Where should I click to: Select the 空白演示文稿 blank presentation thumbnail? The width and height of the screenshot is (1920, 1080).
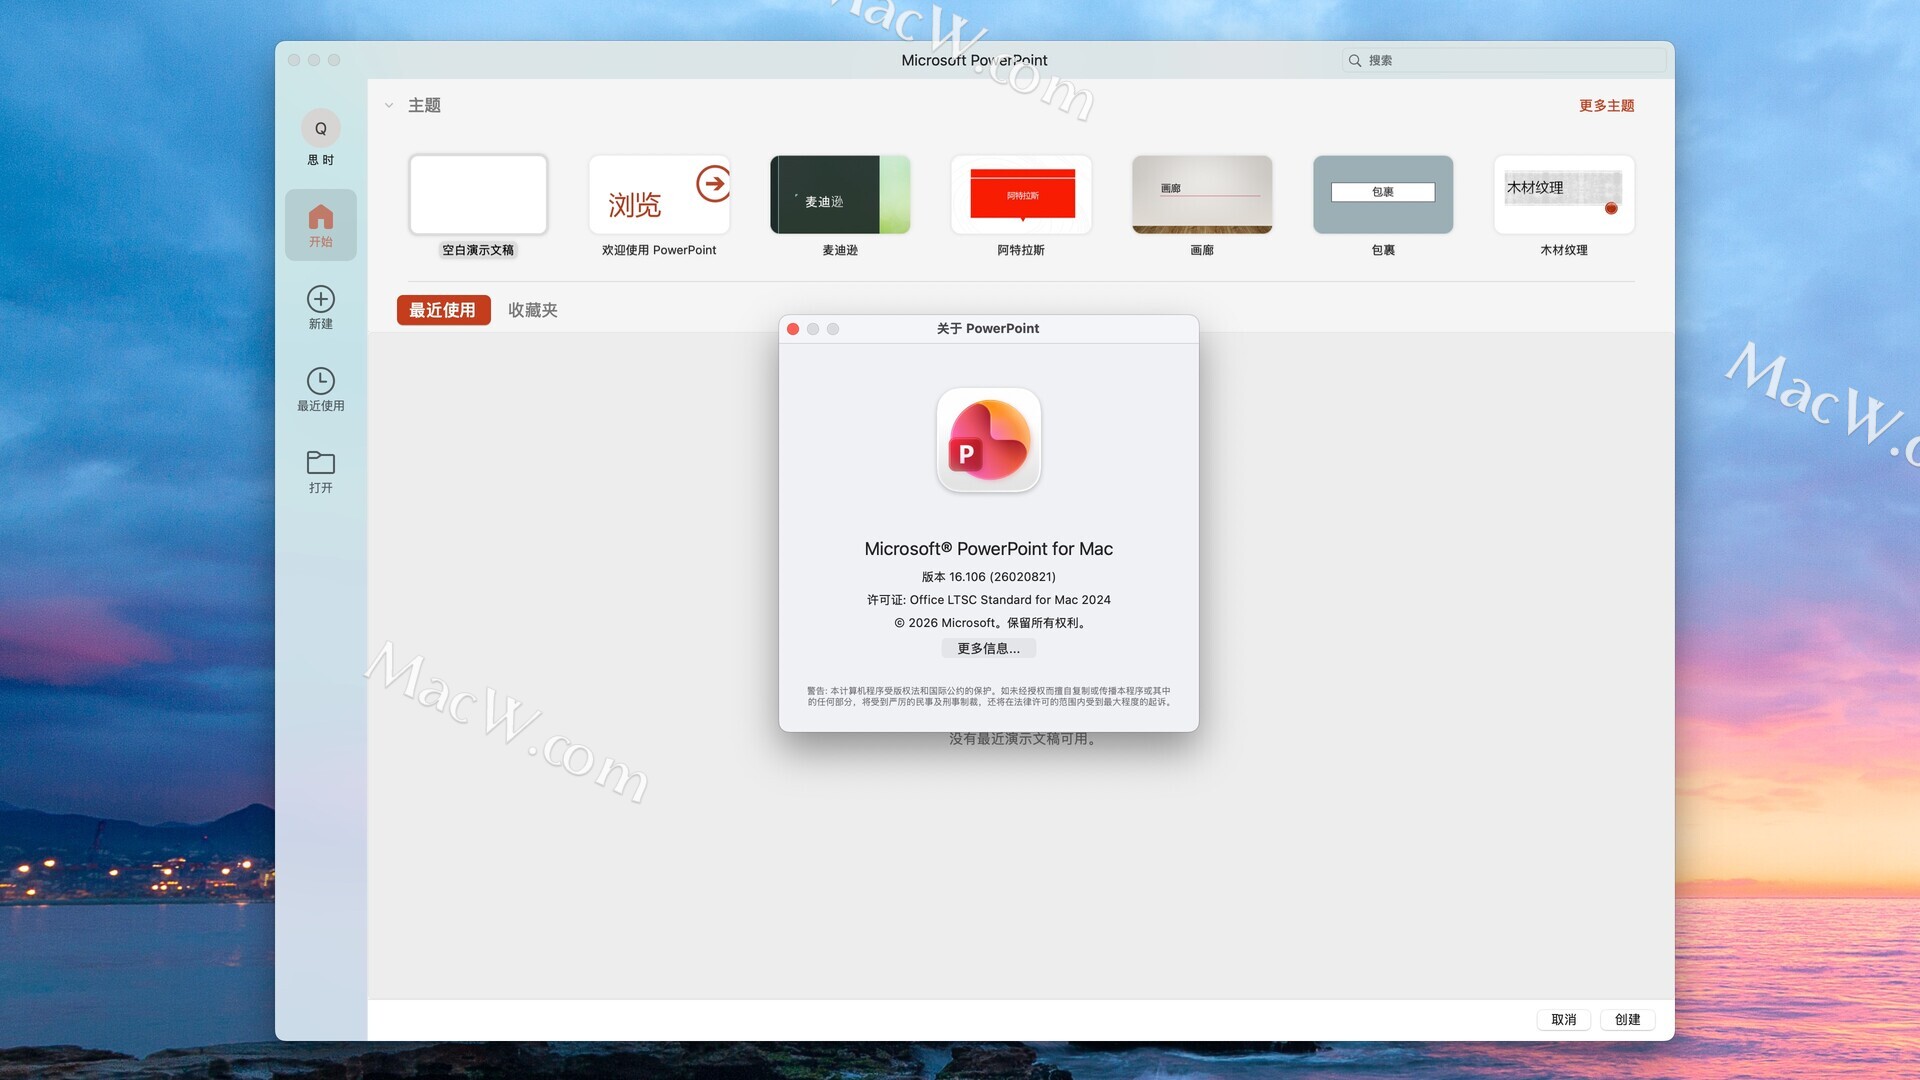[478, 195]
